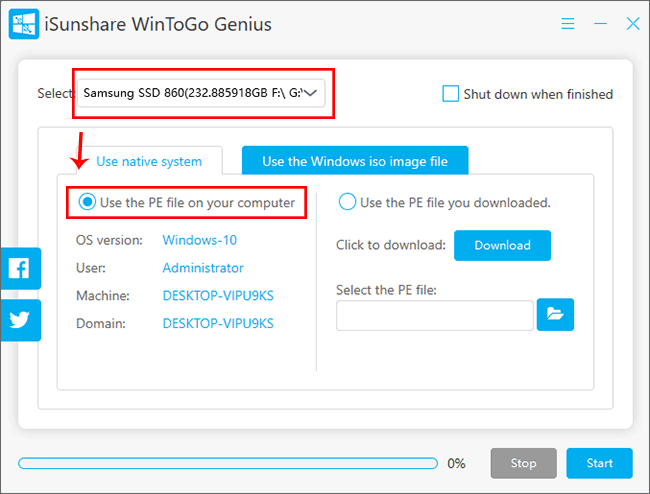Select Use the PE file on your computer
650x494 pixels.
tap(87, 202)
